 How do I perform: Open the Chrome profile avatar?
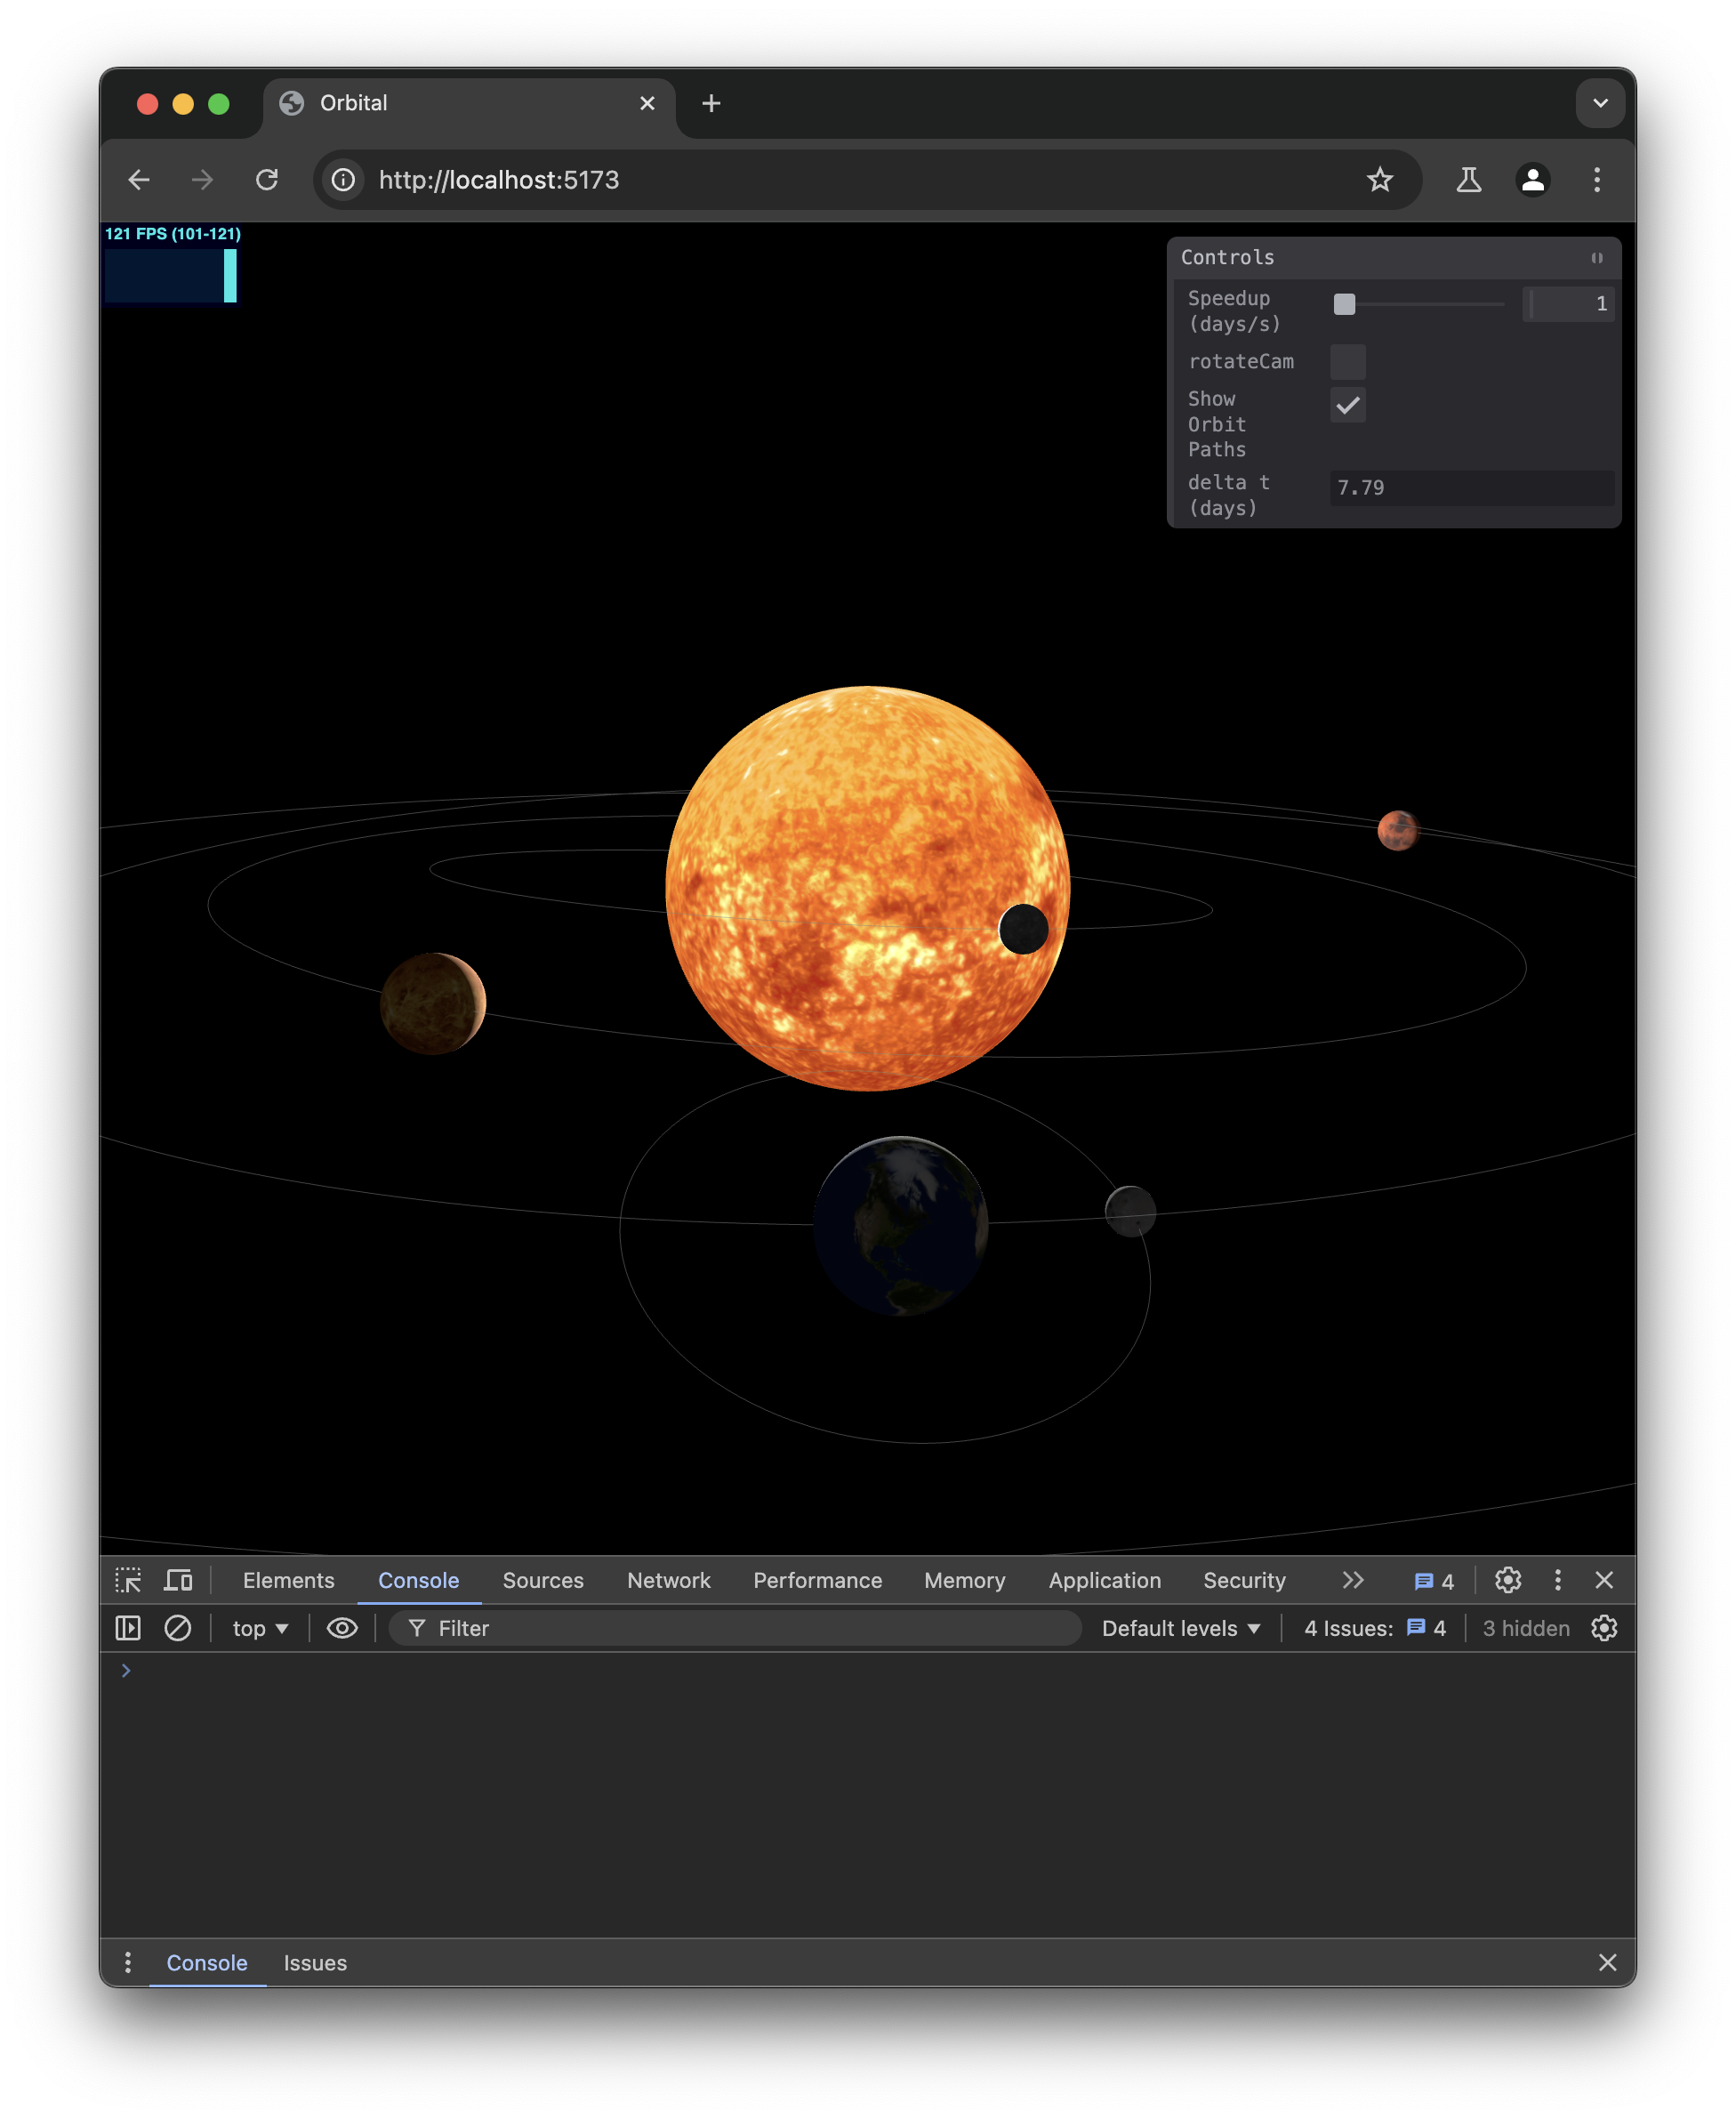(1533, 180)
